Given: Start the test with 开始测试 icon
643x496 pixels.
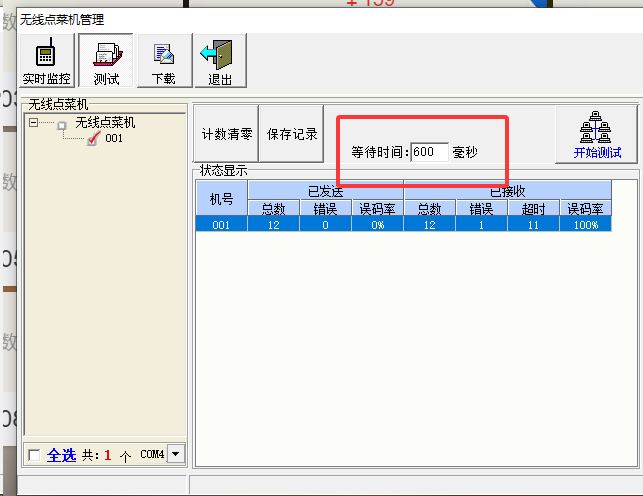Looking at the screenshot, I should click(x=597, y=134).
